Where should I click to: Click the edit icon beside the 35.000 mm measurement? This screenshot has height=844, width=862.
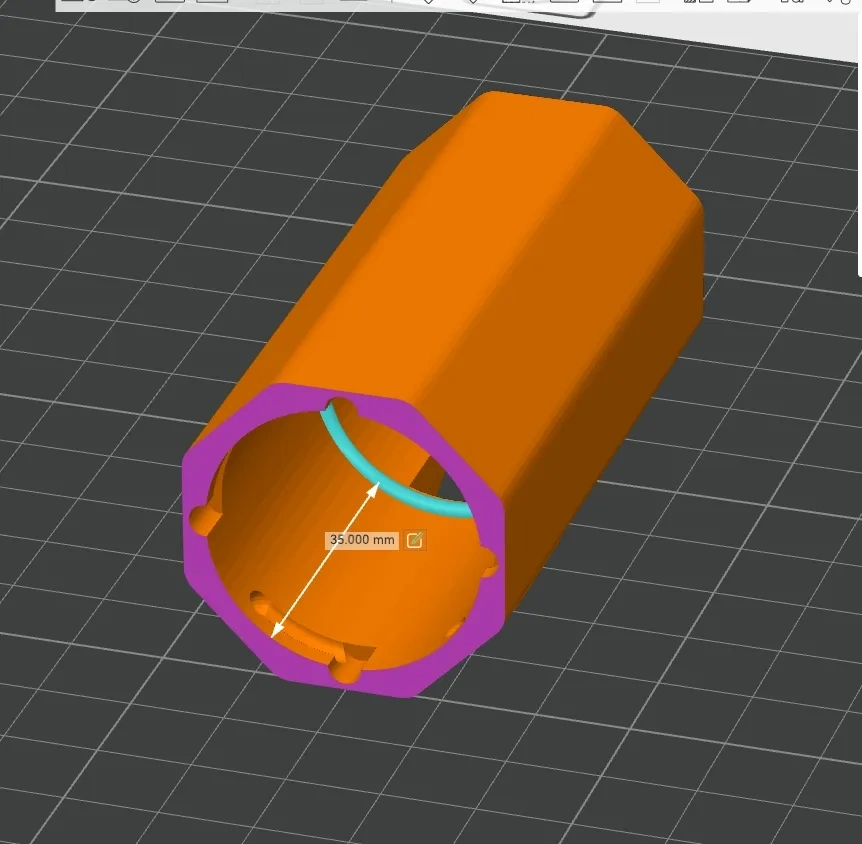coord(415,540)
